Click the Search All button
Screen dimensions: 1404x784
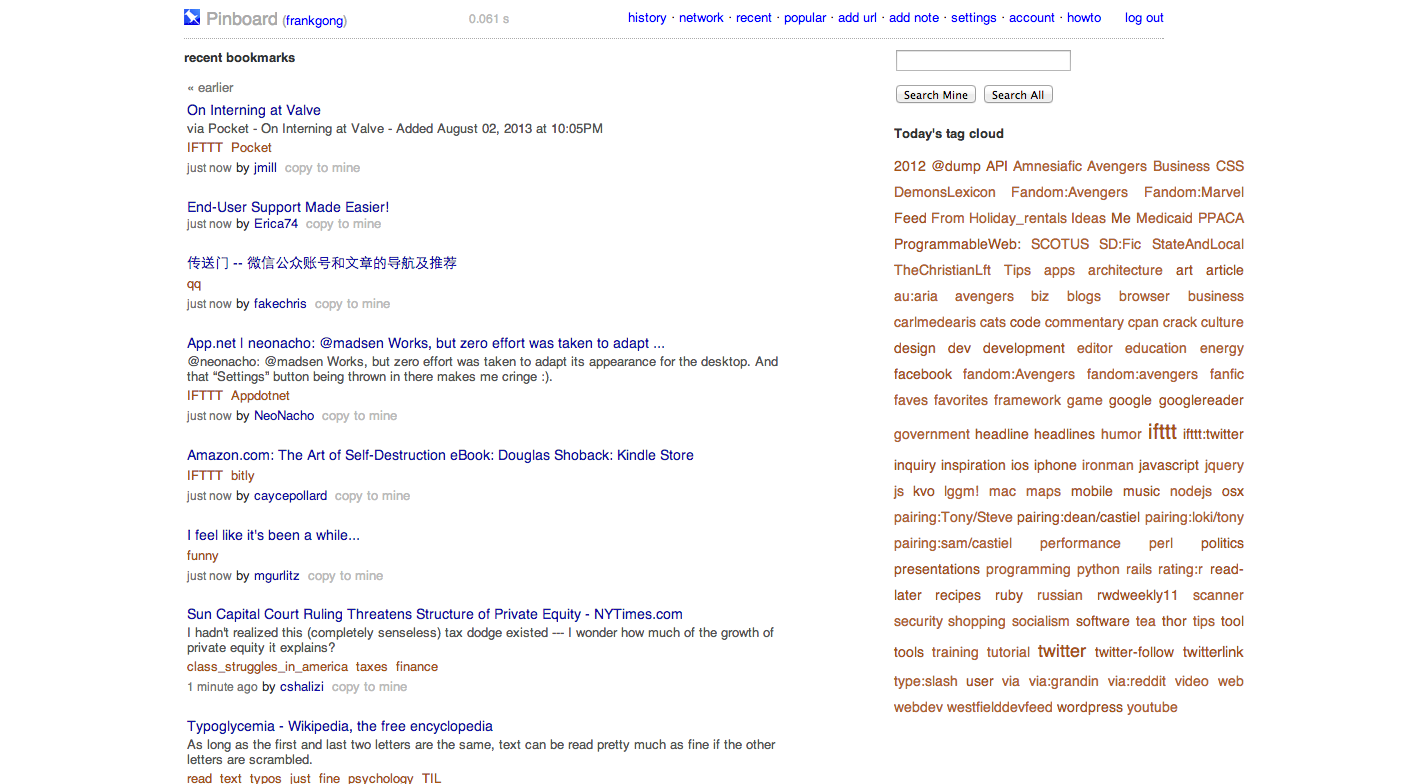(x=1018, y=95)
